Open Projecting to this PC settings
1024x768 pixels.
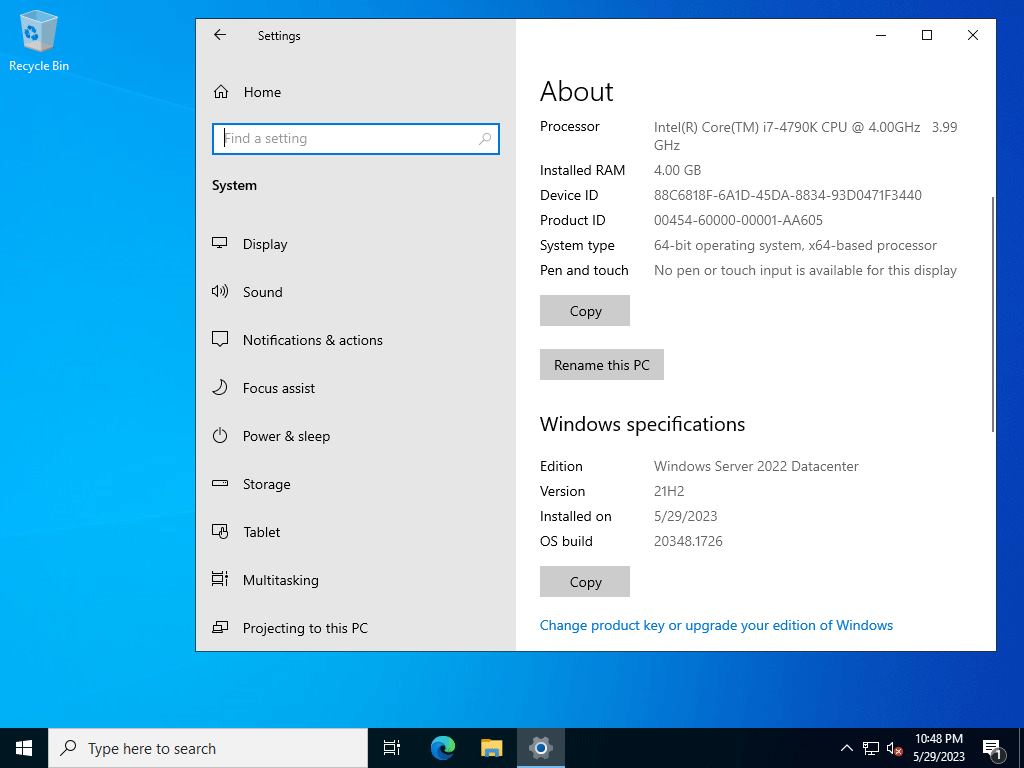click(290, 628)
